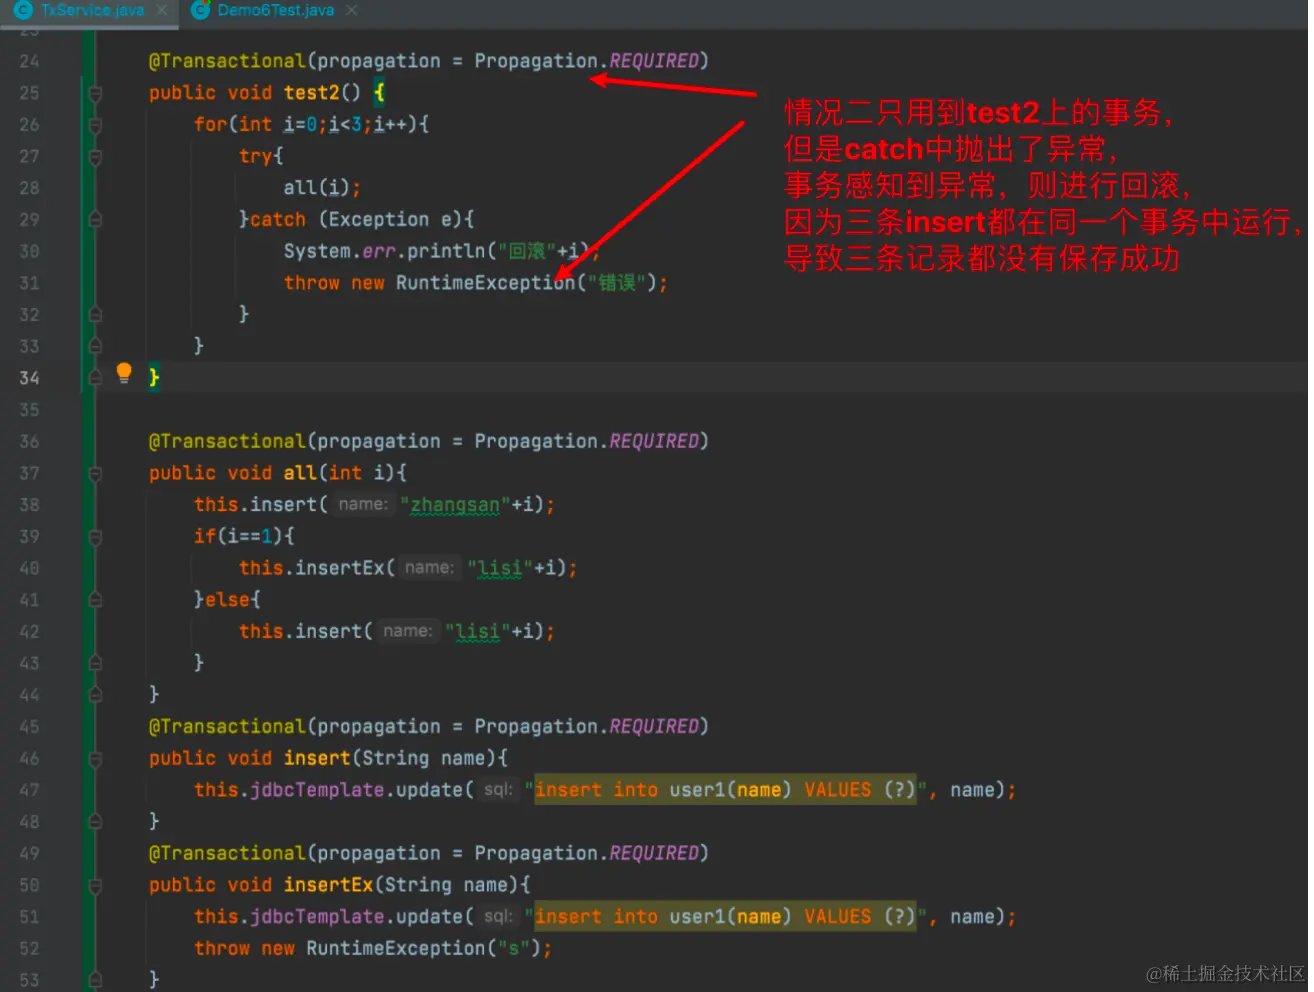Click method name insert on line 46
Screen dimensions: 1314x992
[x=317, y=759]
